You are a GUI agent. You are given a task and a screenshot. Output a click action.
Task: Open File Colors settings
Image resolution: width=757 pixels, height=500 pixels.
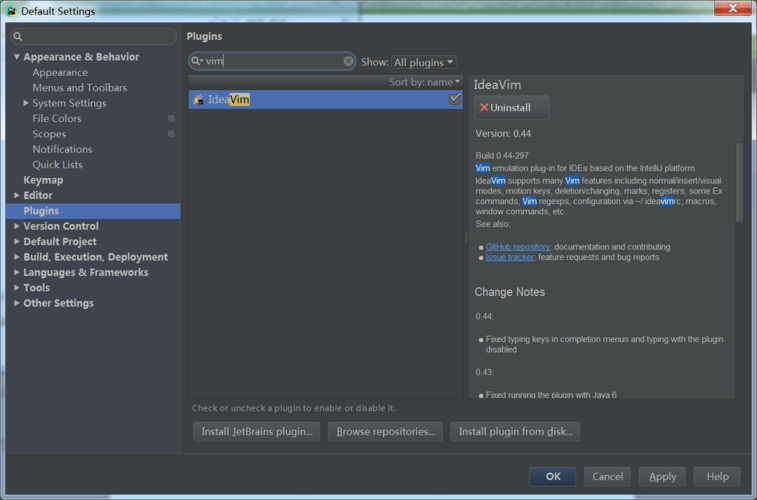point(57,118)
